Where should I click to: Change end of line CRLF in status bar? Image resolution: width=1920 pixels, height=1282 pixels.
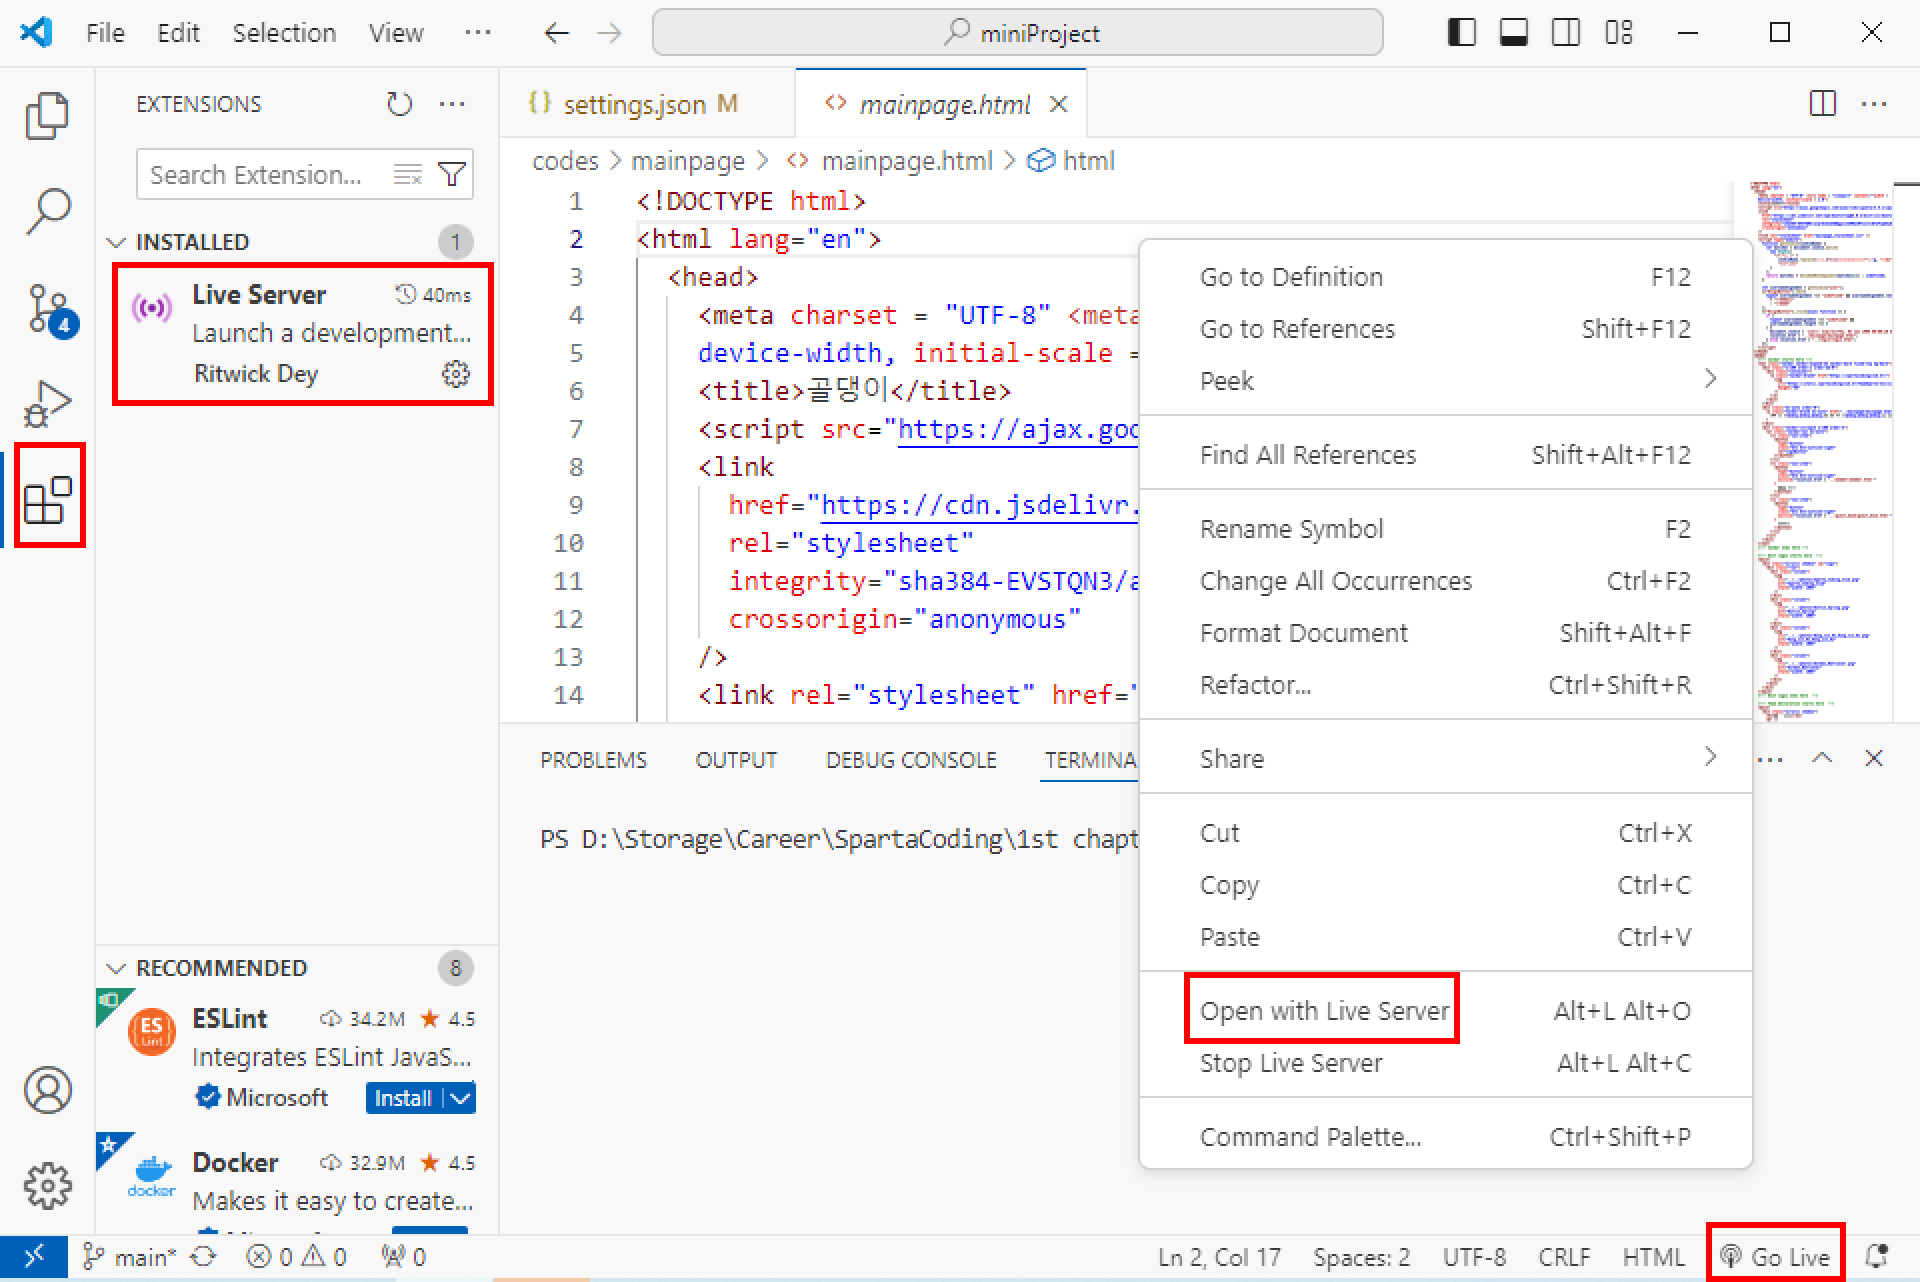pyautogui.click(x=1565, y=1257)
